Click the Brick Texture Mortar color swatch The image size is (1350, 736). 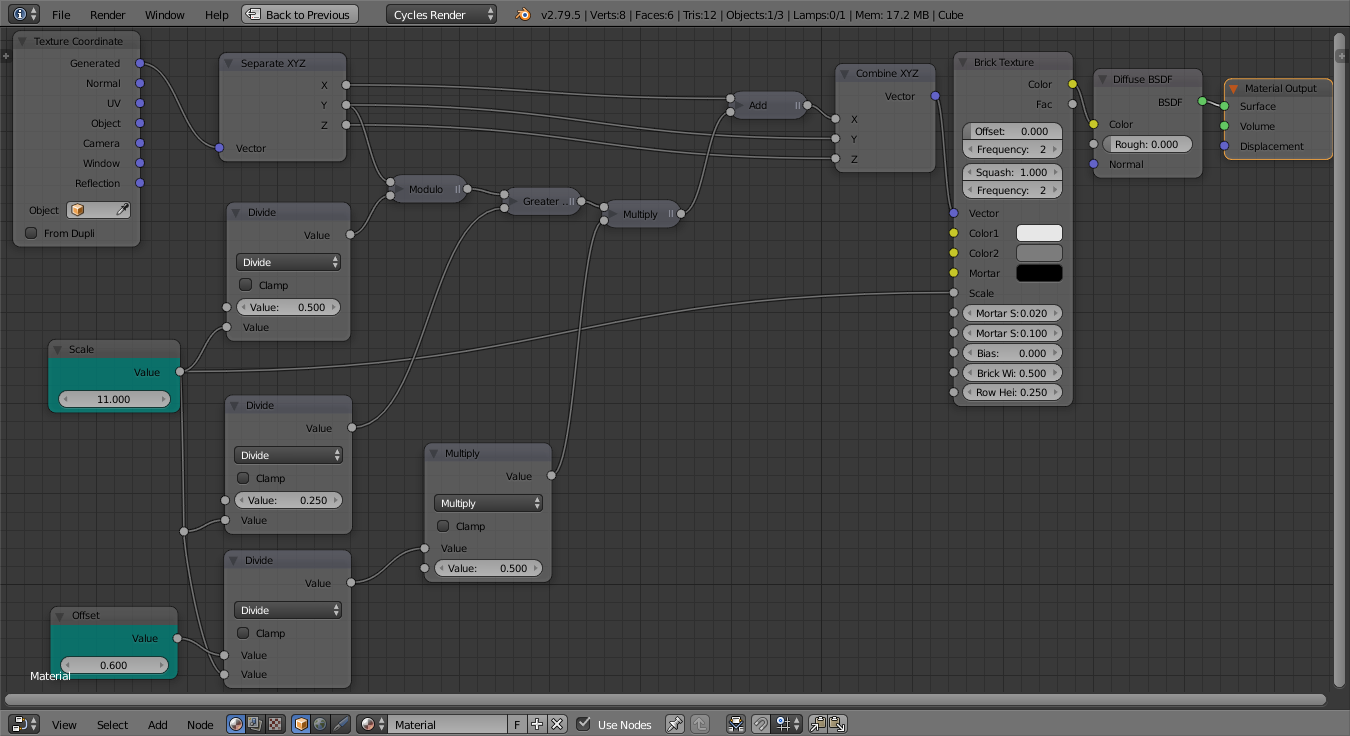(1039, 273)
